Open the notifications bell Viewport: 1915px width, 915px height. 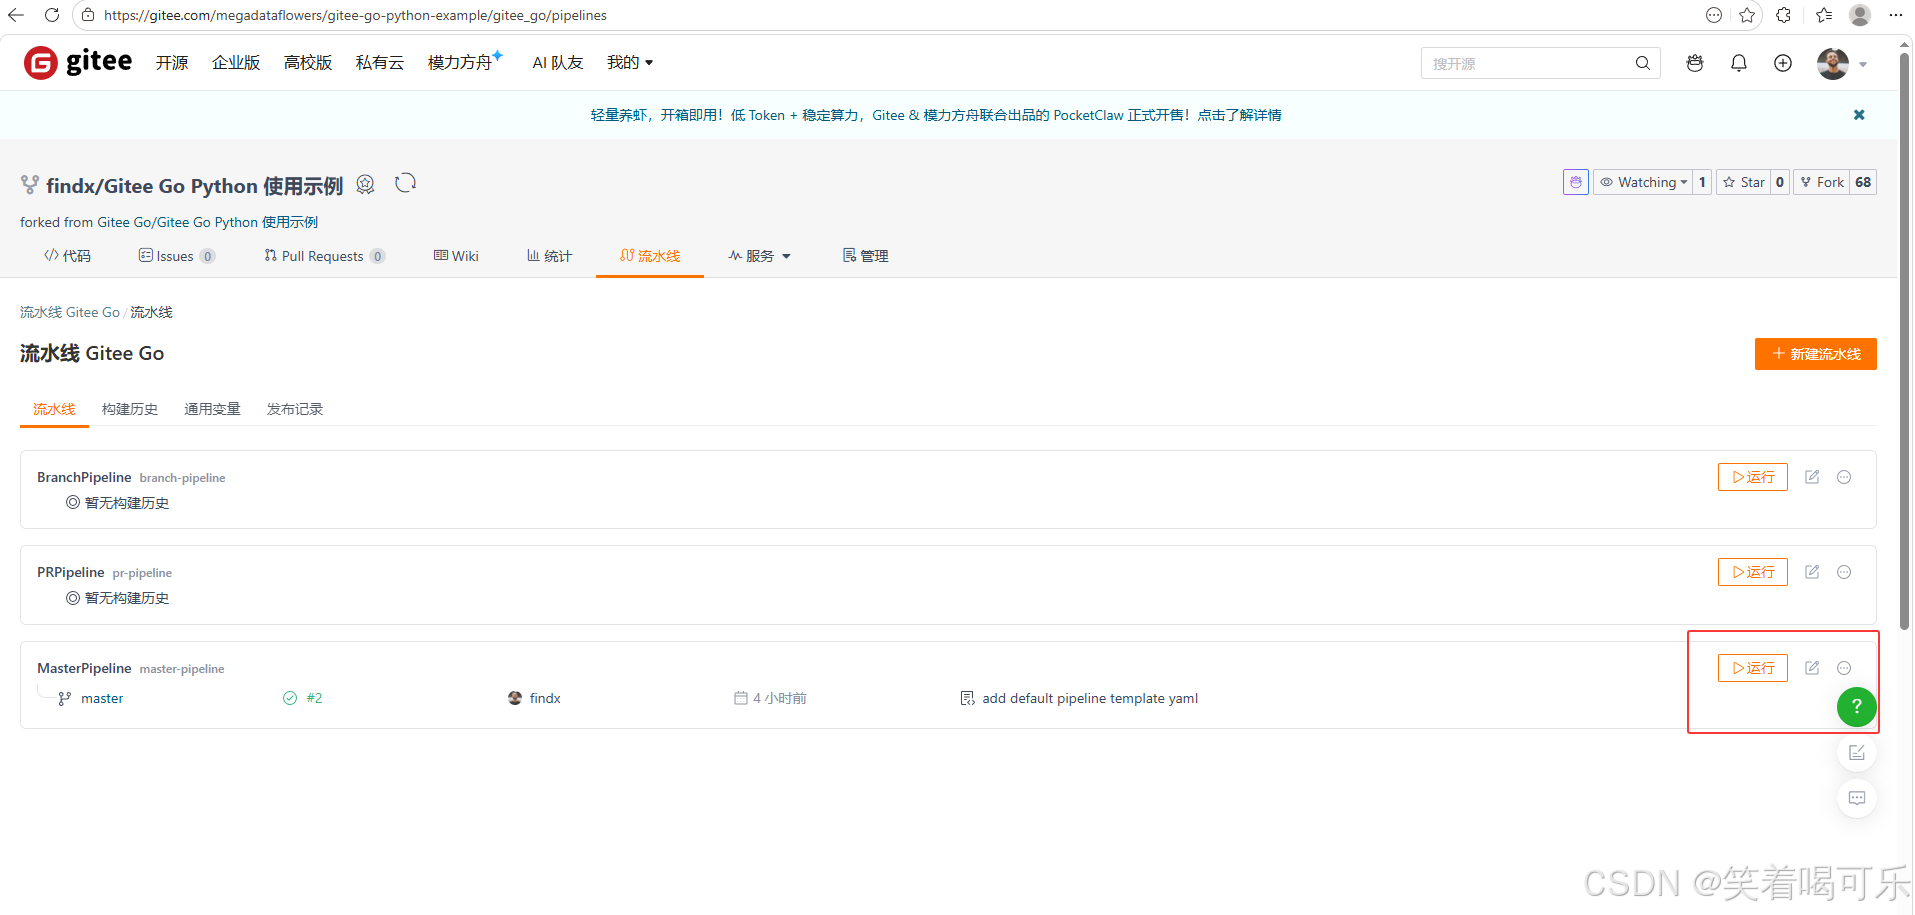click(x=1739, y=63)
